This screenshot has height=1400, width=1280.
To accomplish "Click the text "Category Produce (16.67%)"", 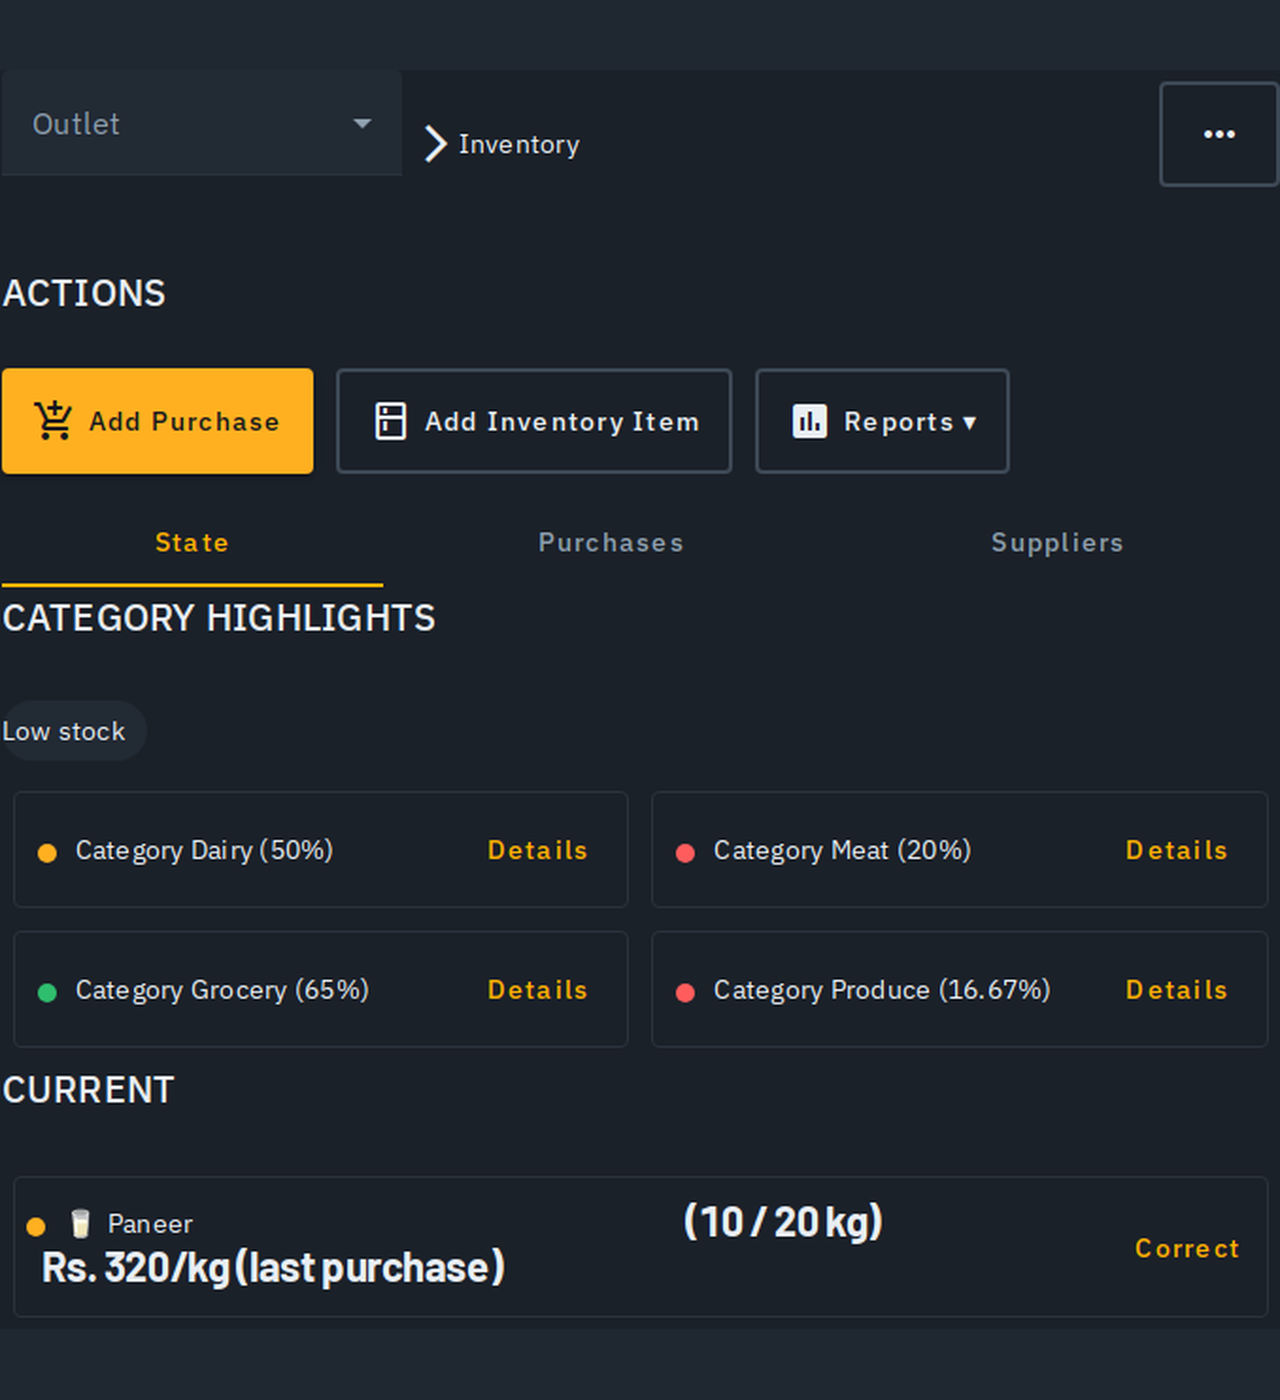I will (882, 990).
